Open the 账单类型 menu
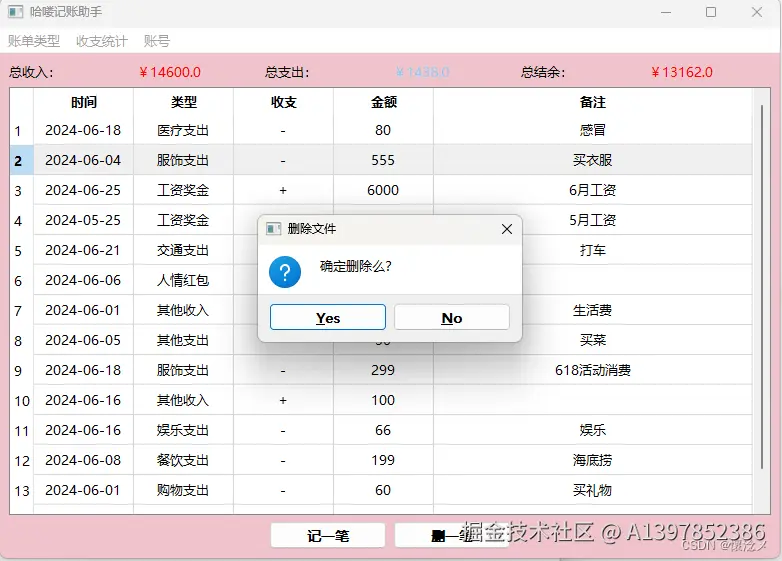 click(34, 41)
